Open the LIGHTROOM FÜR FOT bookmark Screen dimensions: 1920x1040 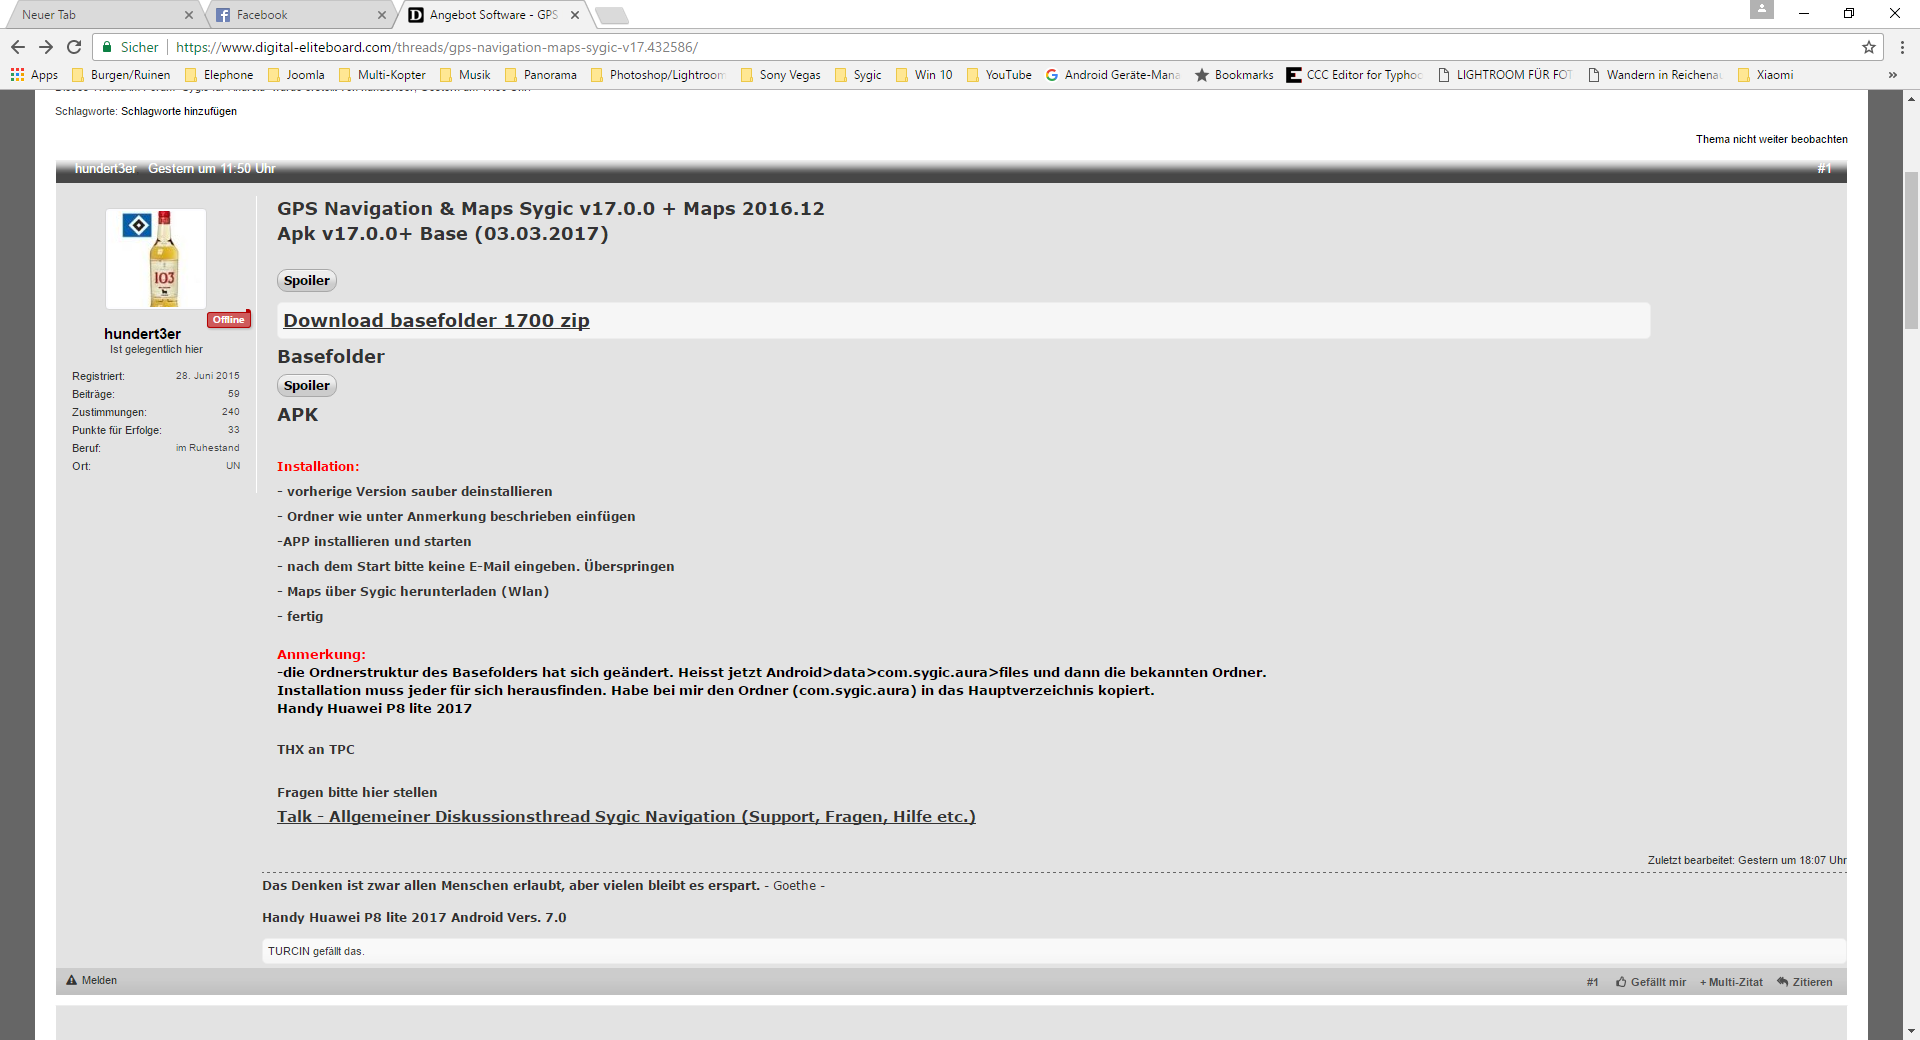click(1505, 75)
